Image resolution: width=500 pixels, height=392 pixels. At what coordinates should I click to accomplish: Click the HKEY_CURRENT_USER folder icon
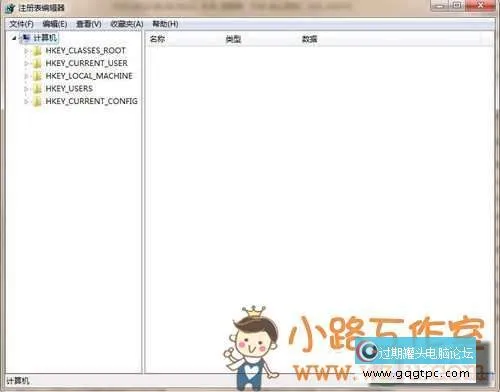pos(37,63)
